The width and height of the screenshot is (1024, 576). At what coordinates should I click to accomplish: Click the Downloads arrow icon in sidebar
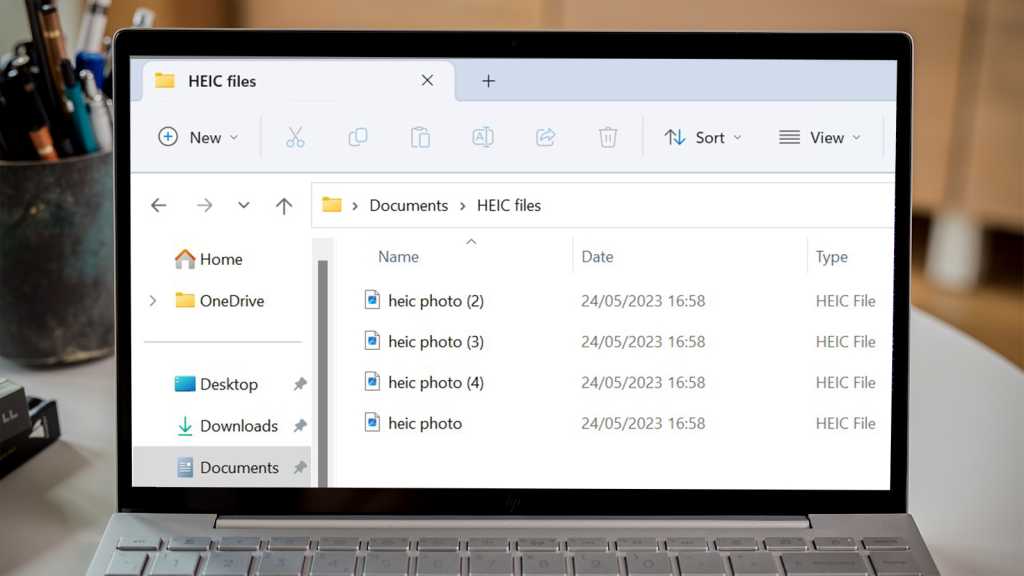(185, 426)
